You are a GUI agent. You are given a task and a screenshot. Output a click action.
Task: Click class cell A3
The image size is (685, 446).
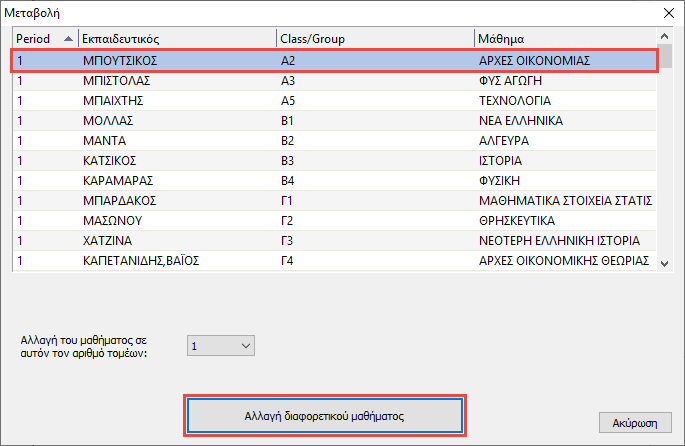[x=288, y=81]
